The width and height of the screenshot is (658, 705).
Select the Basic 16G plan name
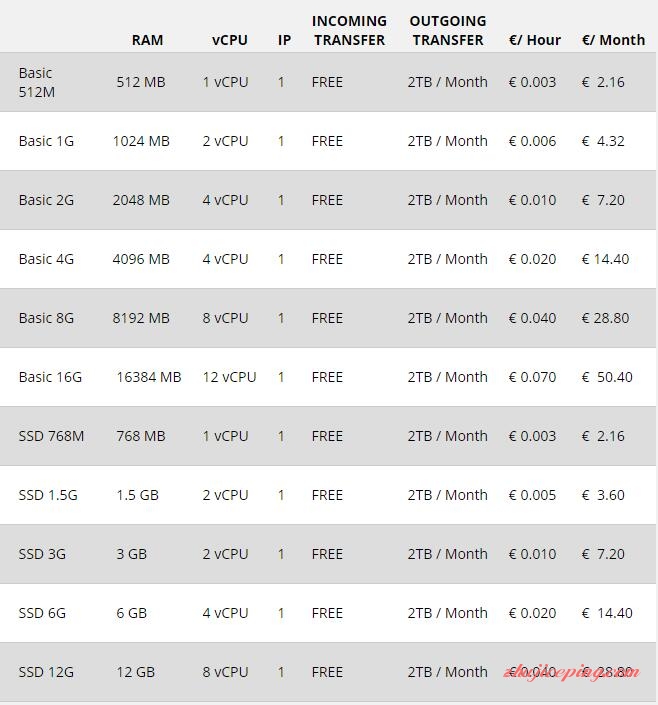[x=50, y=377]
